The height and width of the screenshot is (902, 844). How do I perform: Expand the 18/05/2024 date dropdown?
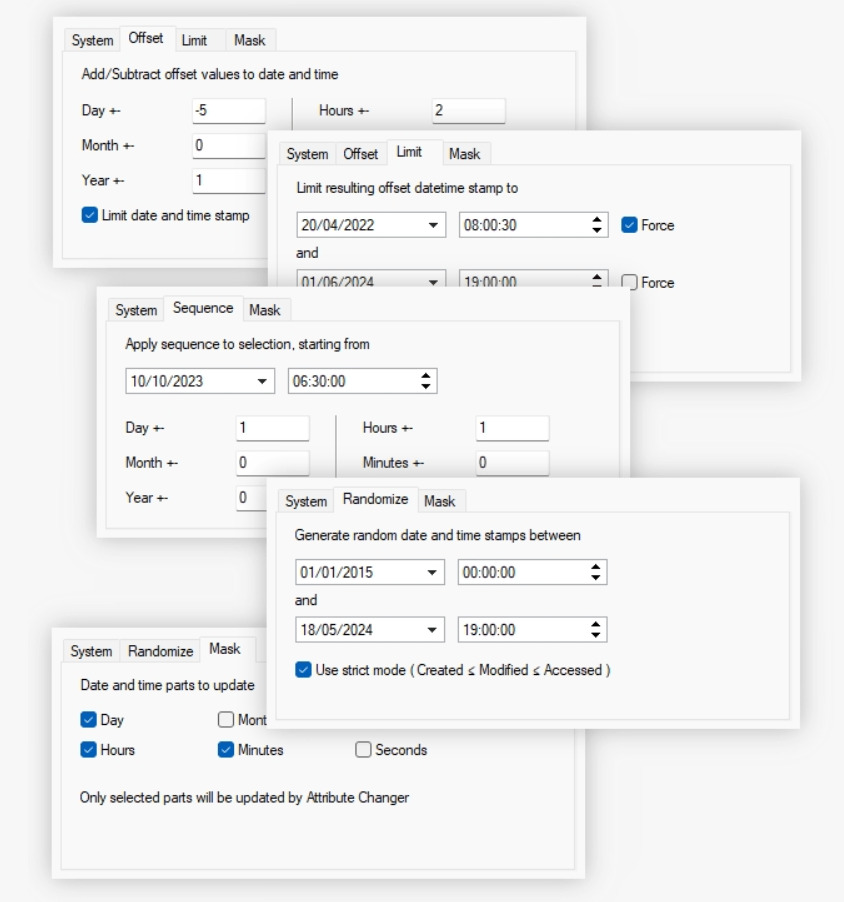pos(433,630)
